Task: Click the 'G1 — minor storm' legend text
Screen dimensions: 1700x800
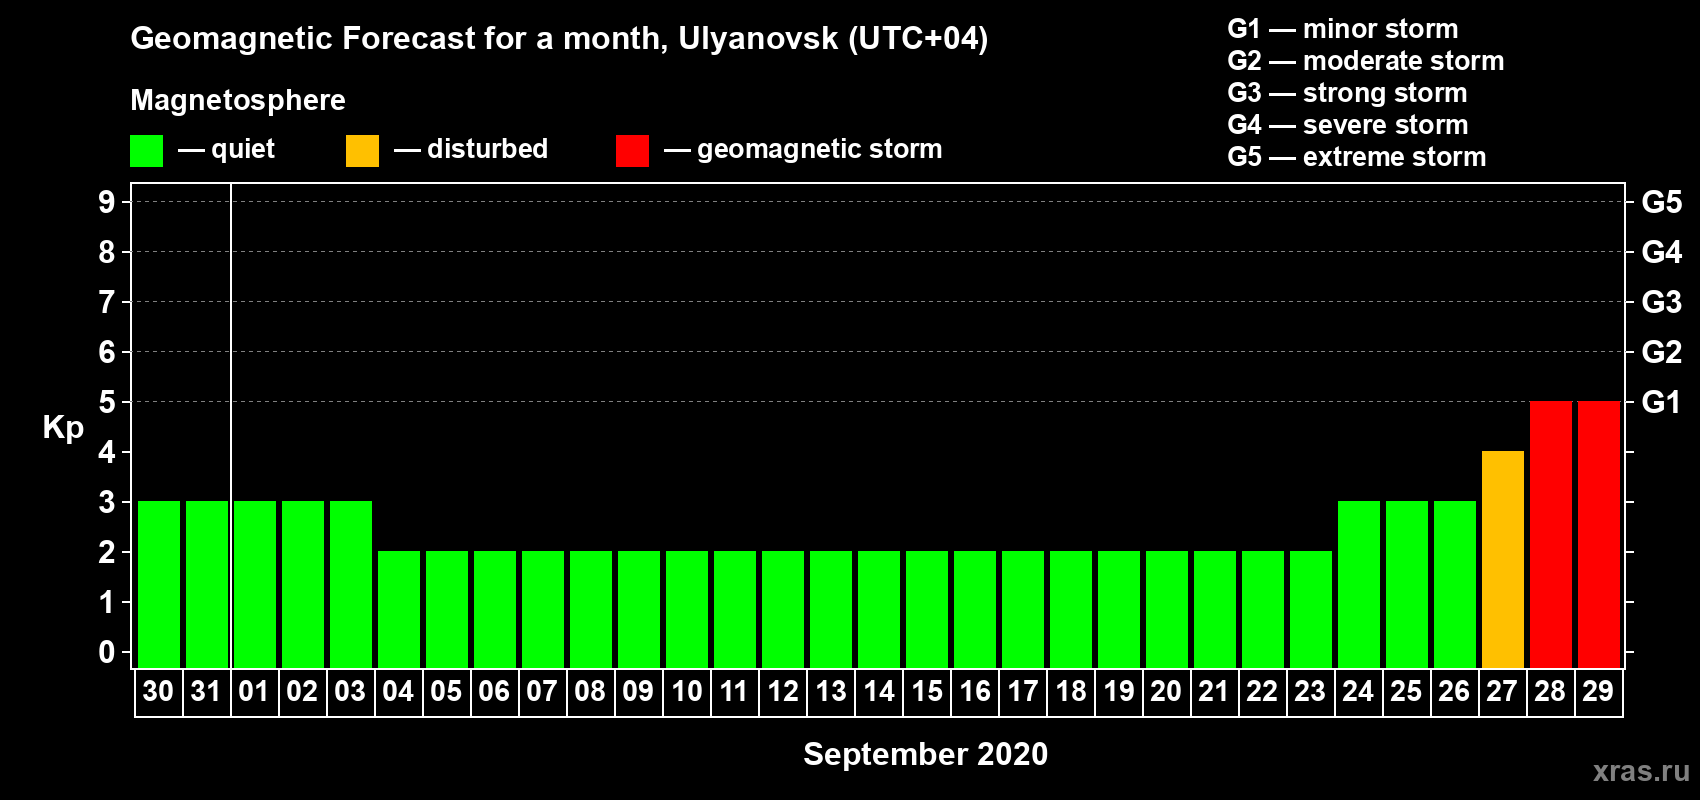Action: pos(1342,29)
